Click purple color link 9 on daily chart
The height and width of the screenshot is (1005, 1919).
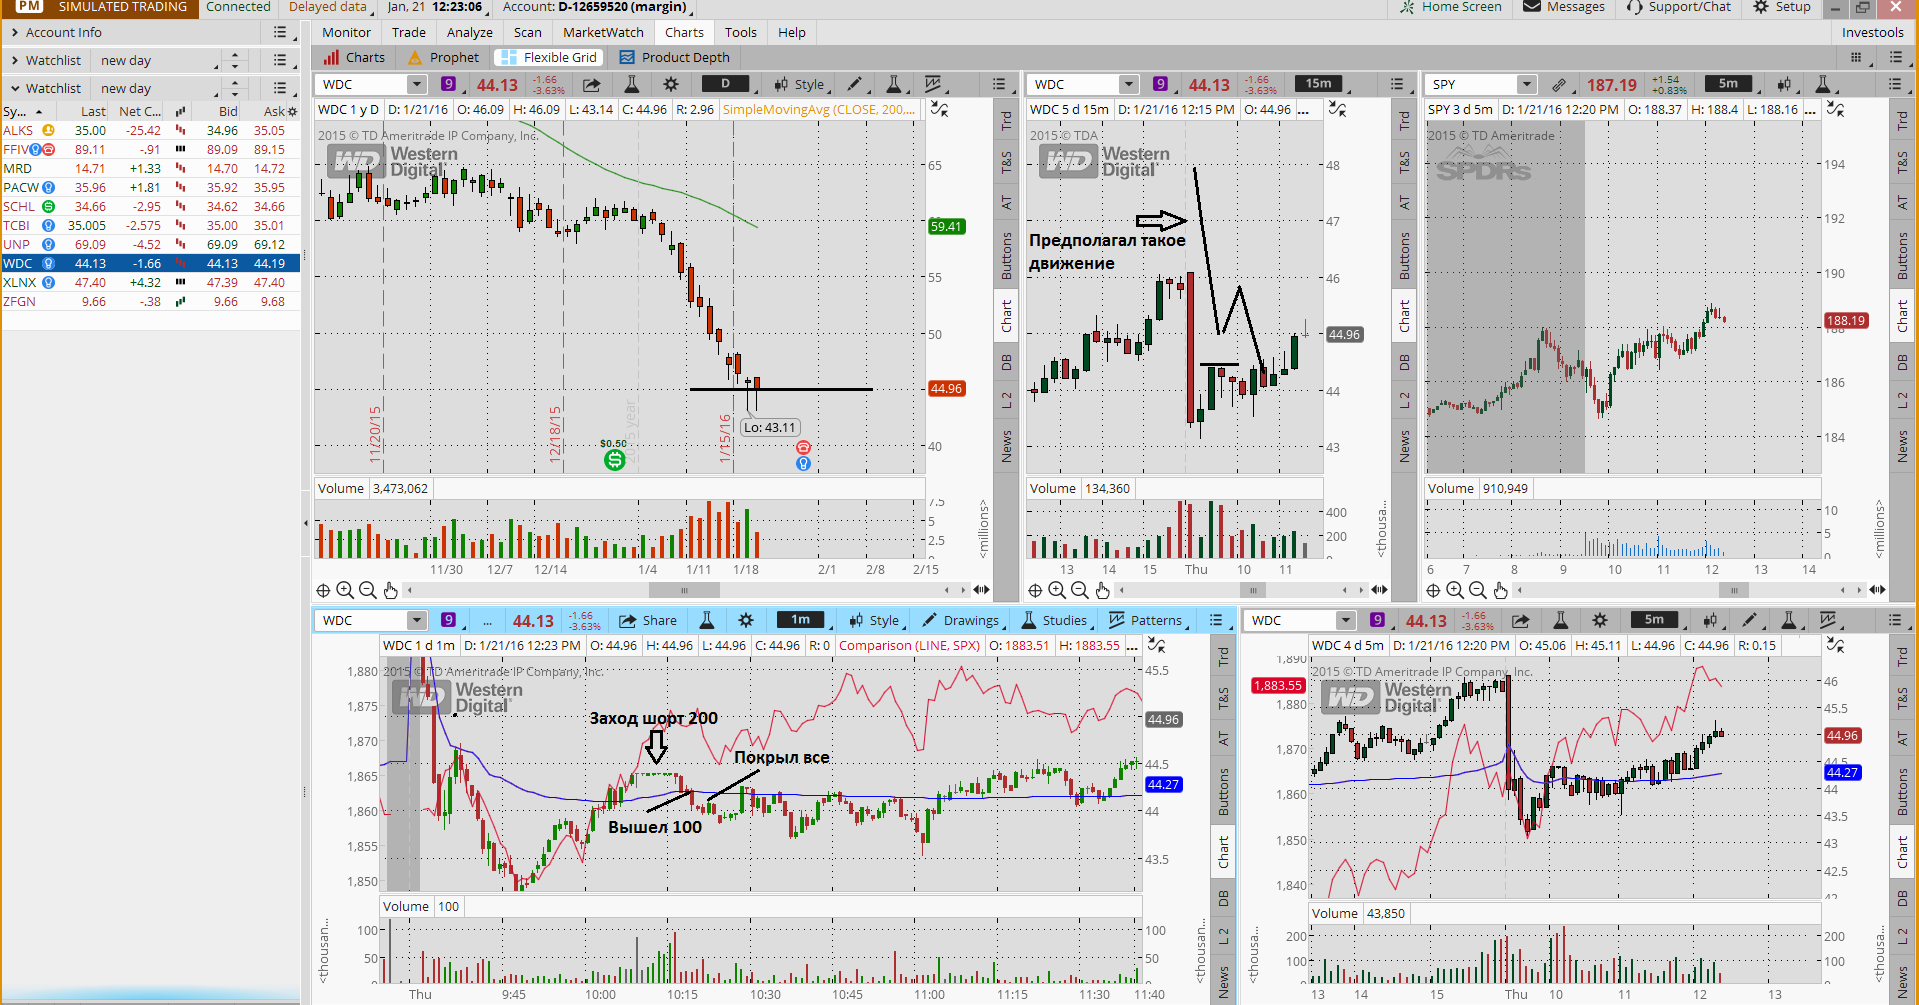(x=448, y=85)
